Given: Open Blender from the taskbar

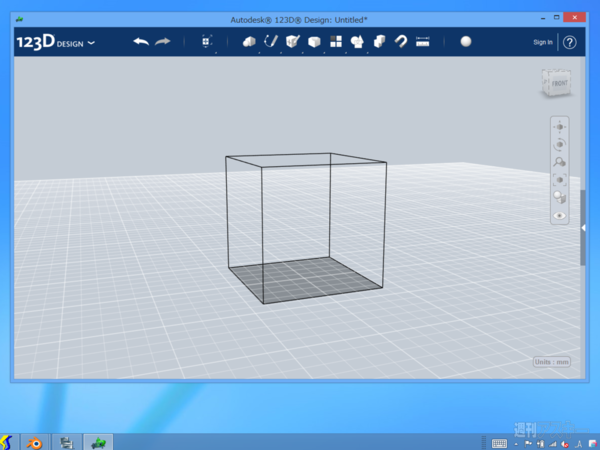Looking at the screenshot, I should [34, 443].
